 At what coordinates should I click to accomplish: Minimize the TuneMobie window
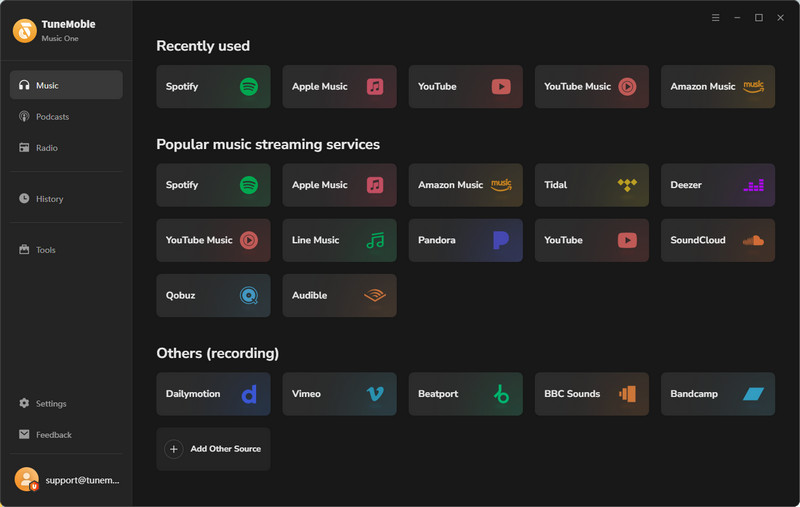click(x=737, y=17)
